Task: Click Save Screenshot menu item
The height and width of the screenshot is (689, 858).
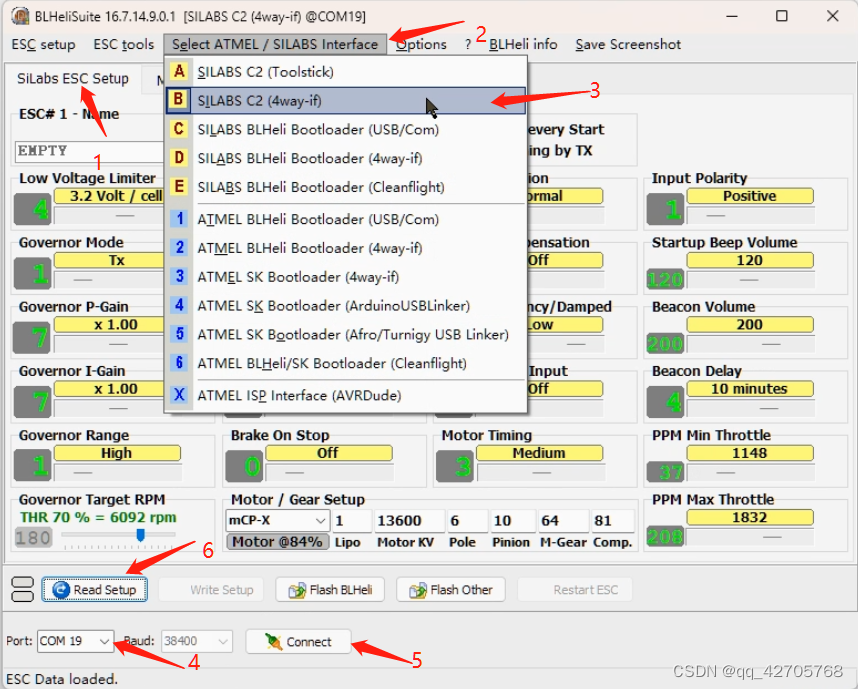Action: point(628,44)
